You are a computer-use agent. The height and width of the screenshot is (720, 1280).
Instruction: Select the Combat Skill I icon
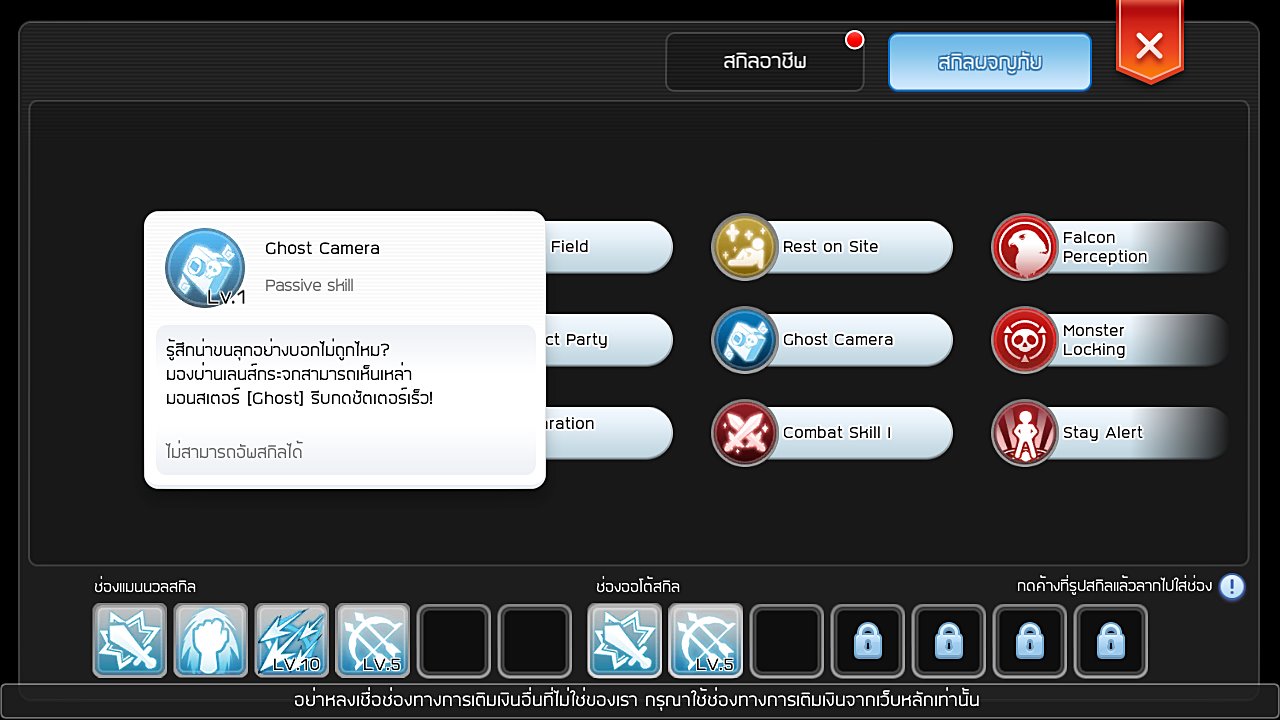pos(745,433)
